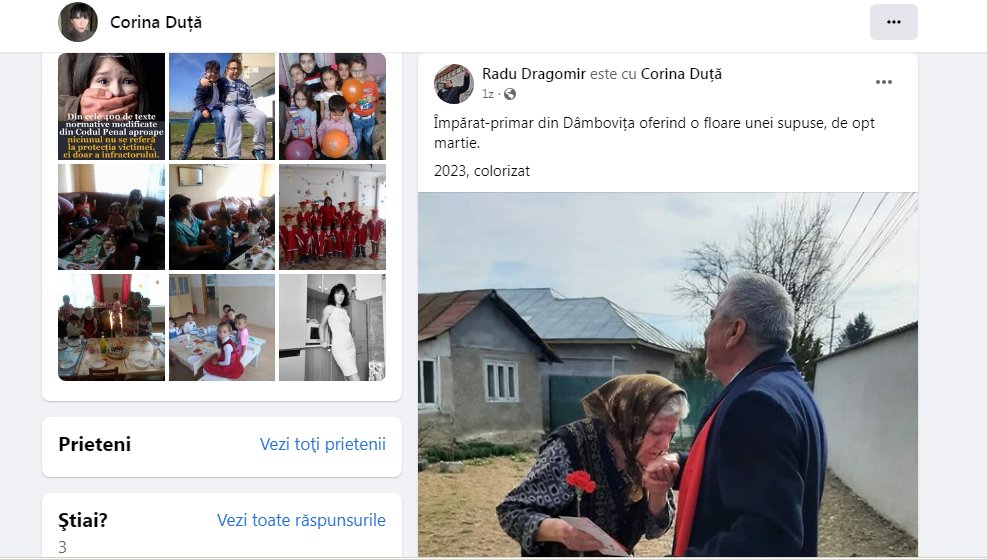
Task: Open the black-and-white woman in dress photo
Action: (332, 327)
